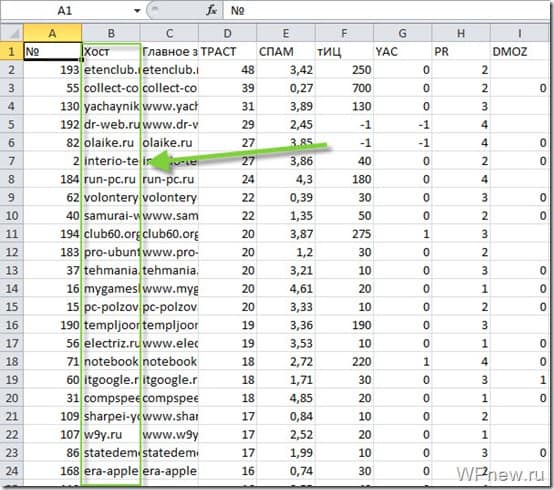The image size is (554, 490).
Task: Select column F header
Action: pyautogui.click(x=344, y=34)
